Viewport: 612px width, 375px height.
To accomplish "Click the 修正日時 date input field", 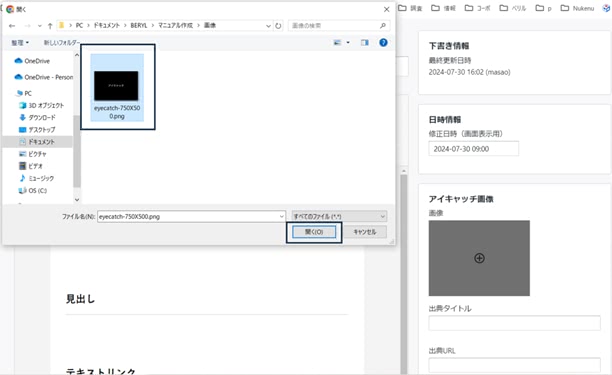I will [473, 149].
